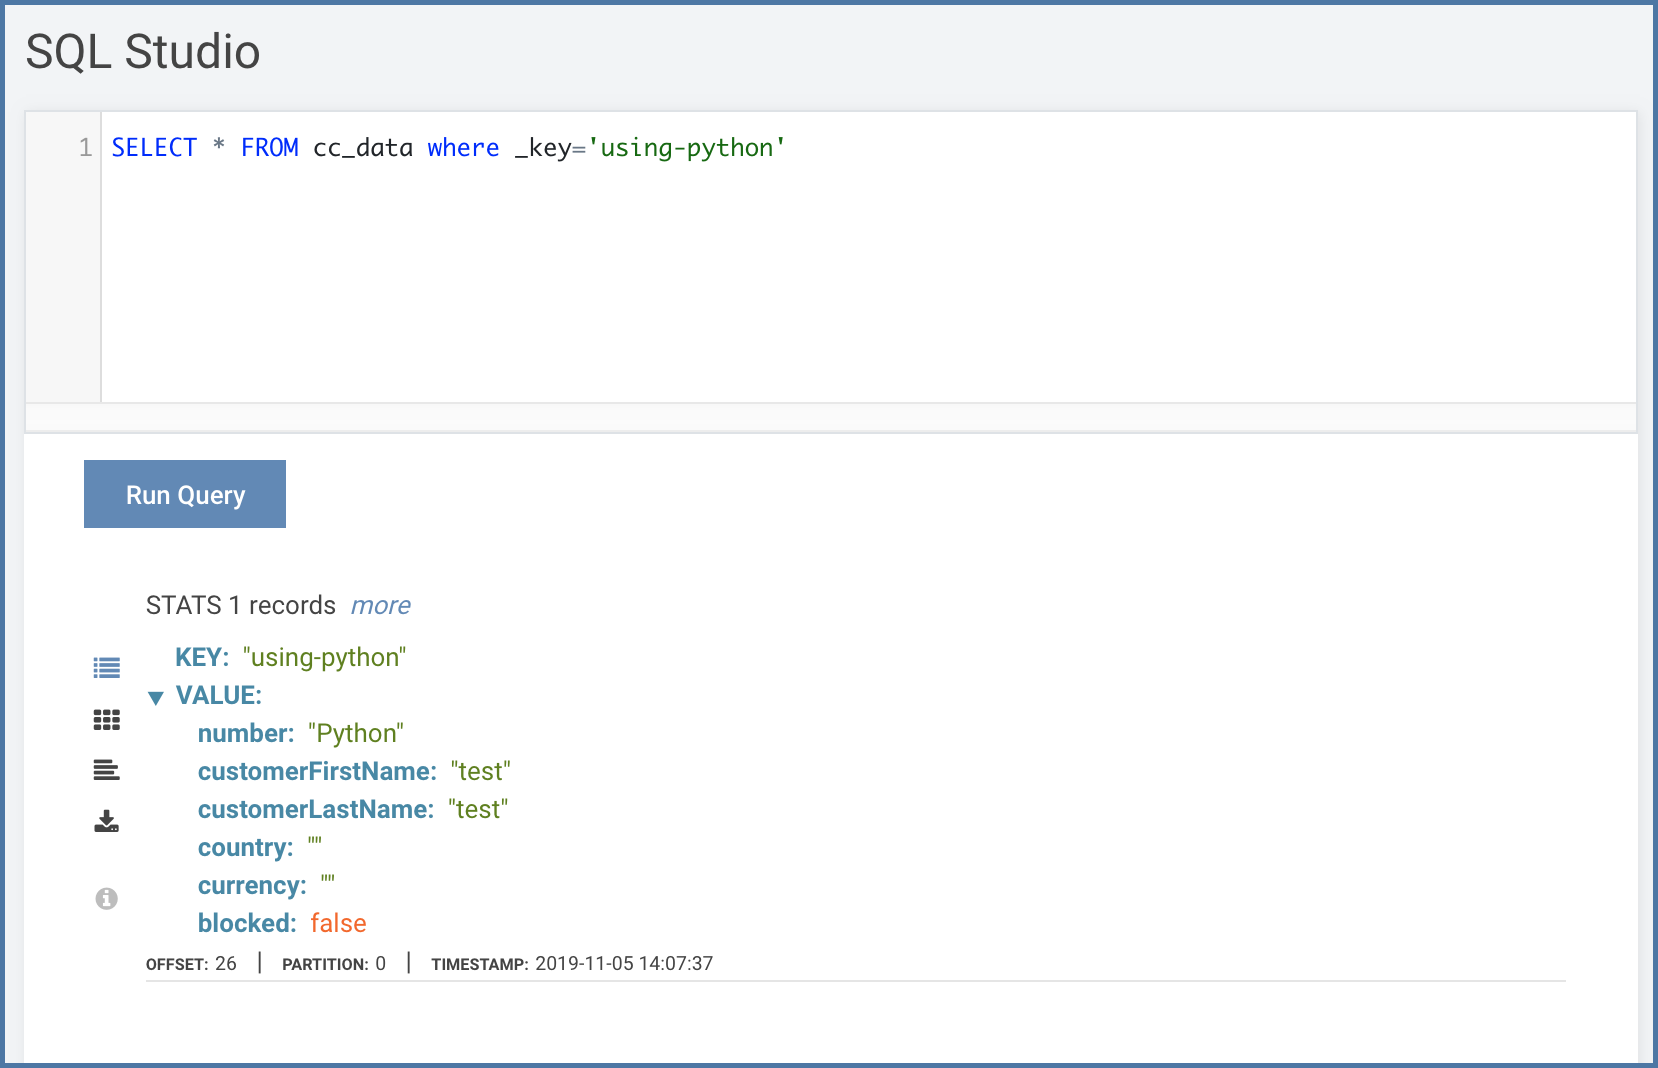The width and height of the screenshot is (1658, 1068).
Task: Open the 'more' stats link
Action: (381, 606)
